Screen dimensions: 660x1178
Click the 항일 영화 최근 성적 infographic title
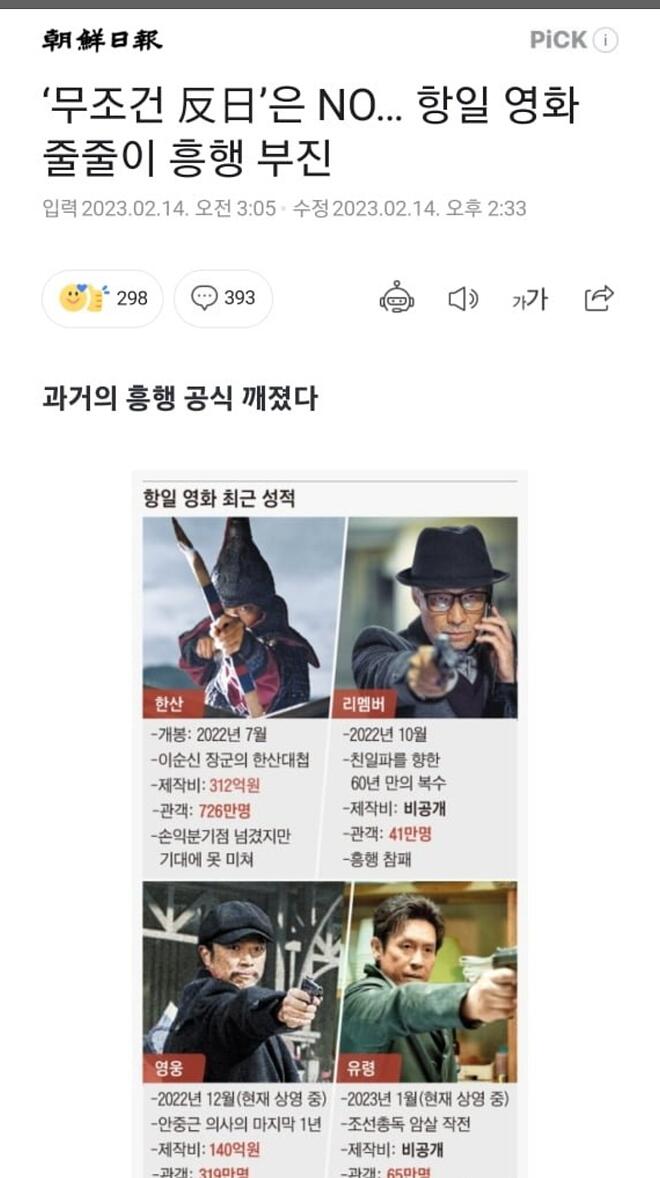pos(218,498)
